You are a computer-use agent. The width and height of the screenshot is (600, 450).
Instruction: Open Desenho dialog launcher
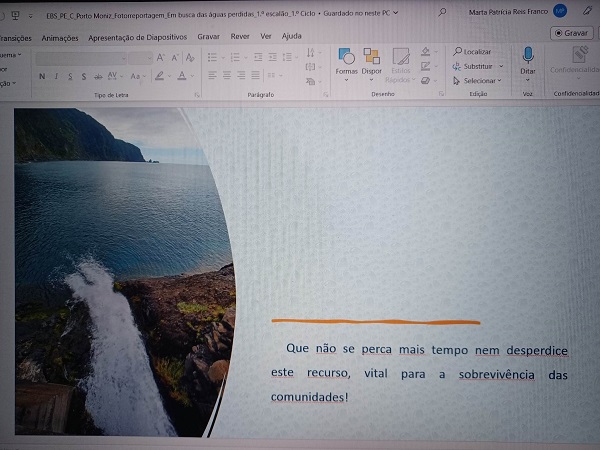click(441, 94)
